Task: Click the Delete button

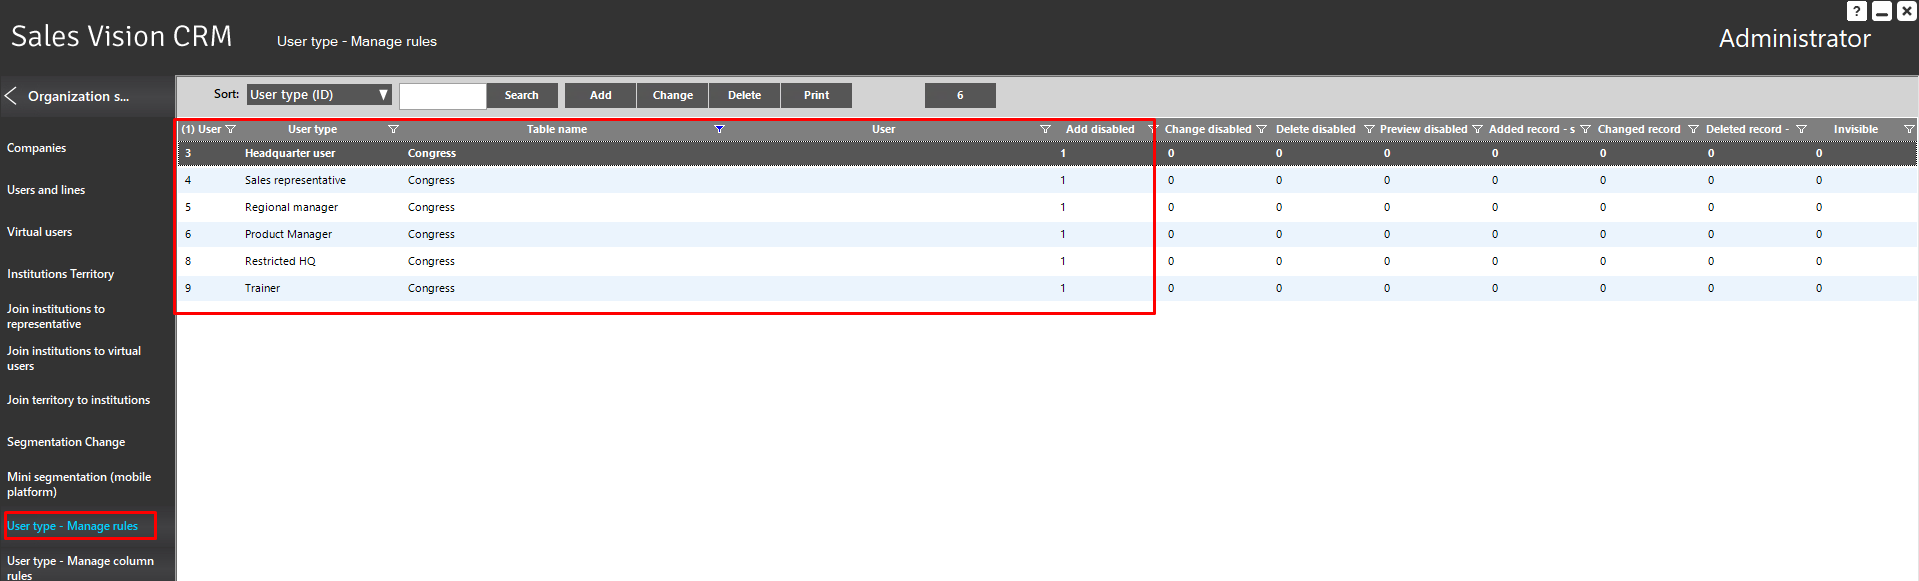Action: click(744, 95)
